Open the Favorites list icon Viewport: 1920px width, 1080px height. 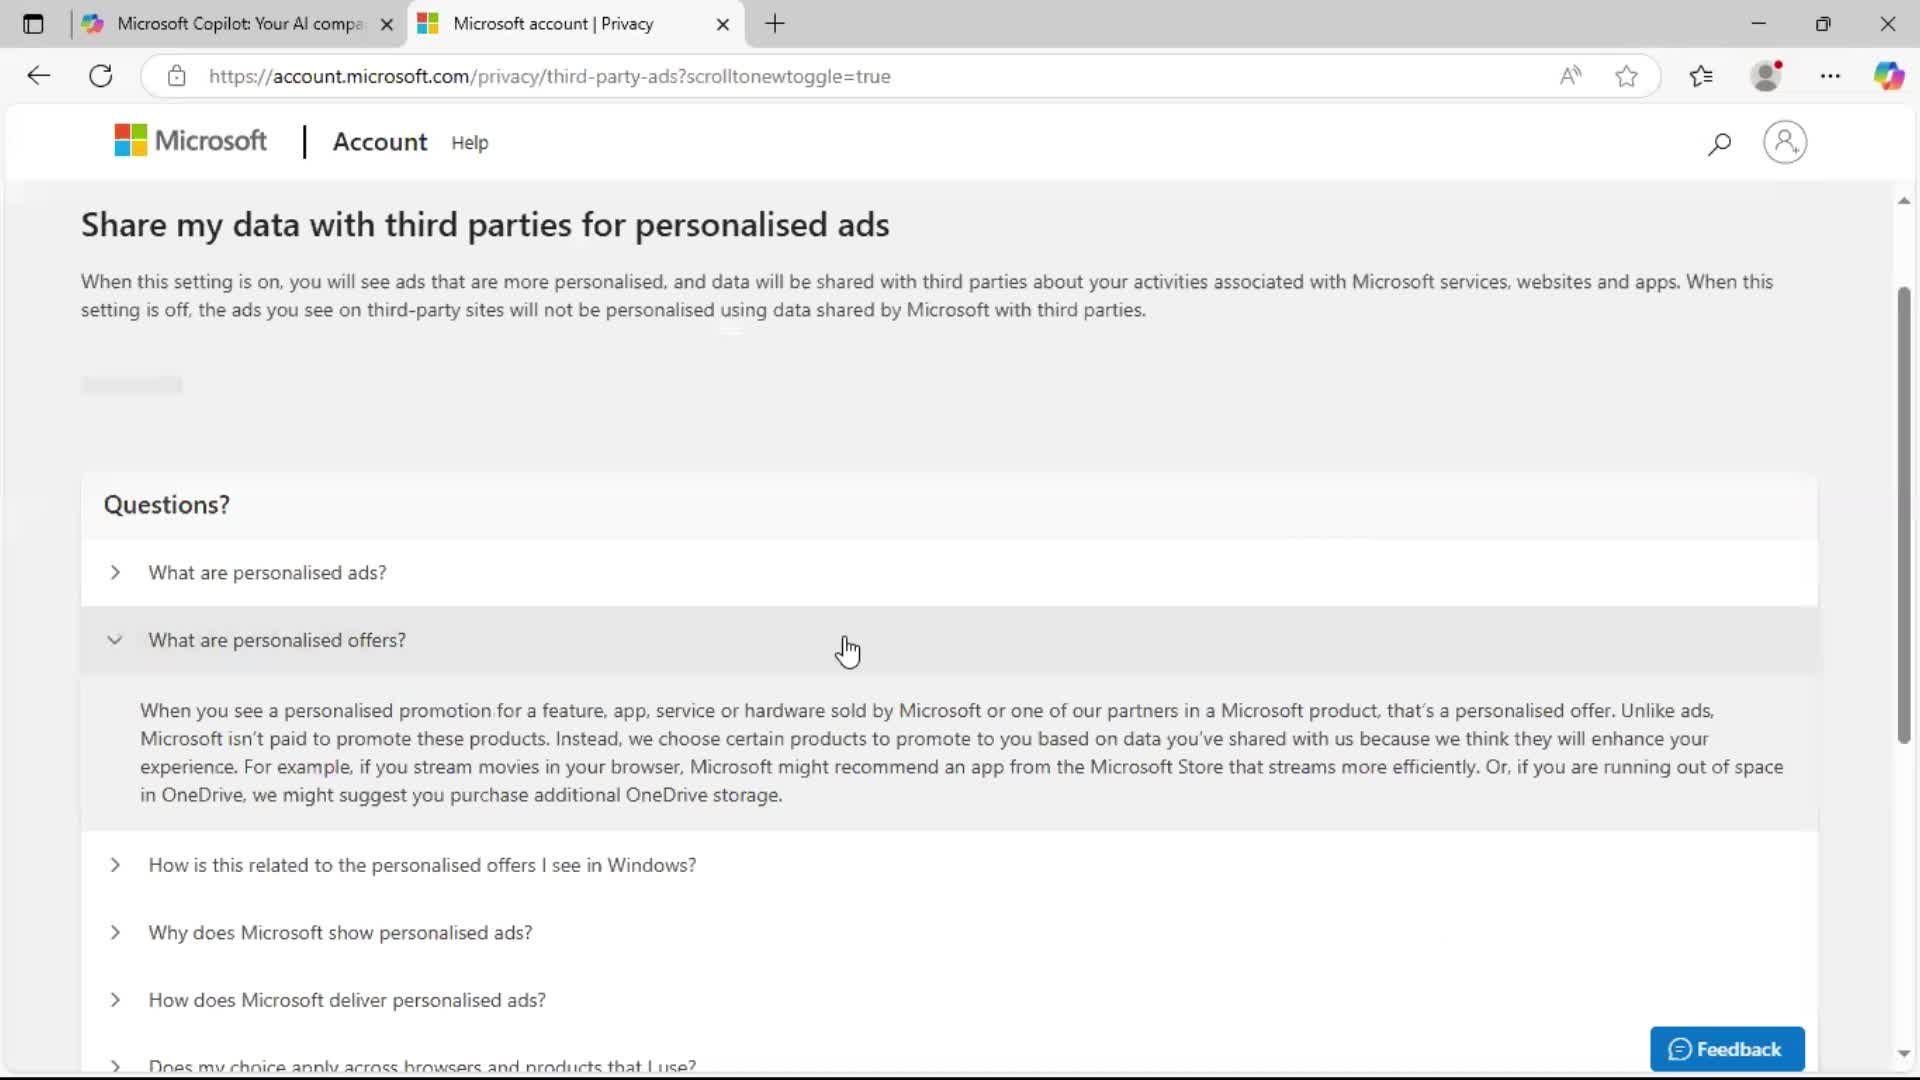point(1701,76)
